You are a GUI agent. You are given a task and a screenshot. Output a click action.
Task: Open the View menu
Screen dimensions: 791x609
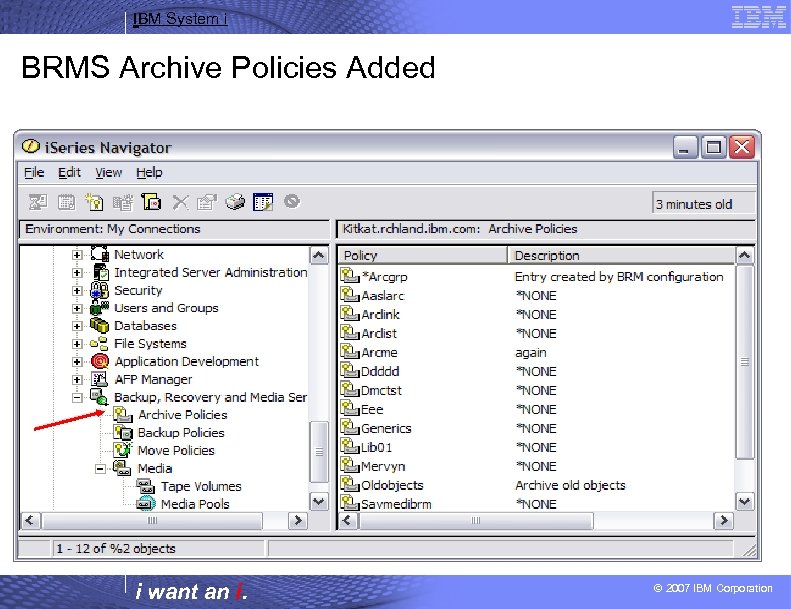coord(108,173)
